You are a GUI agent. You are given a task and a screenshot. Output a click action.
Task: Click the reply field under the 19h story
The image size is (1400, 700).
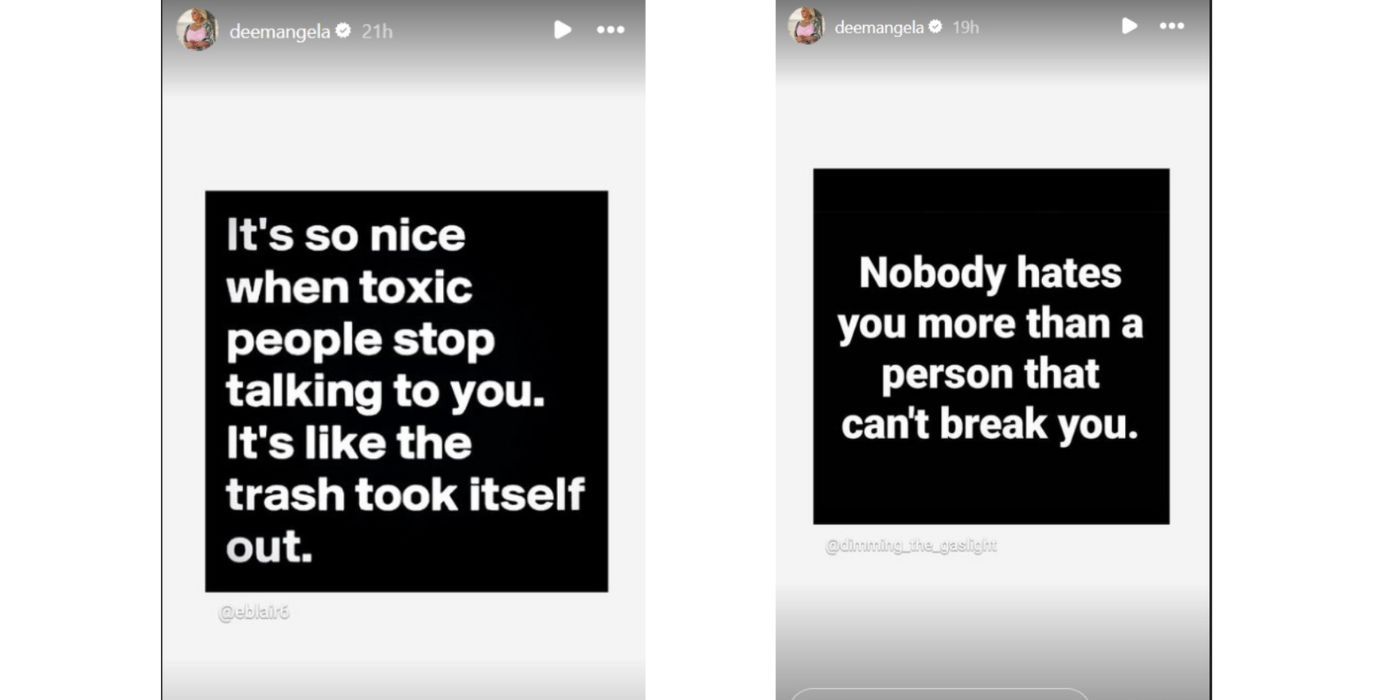940,693
